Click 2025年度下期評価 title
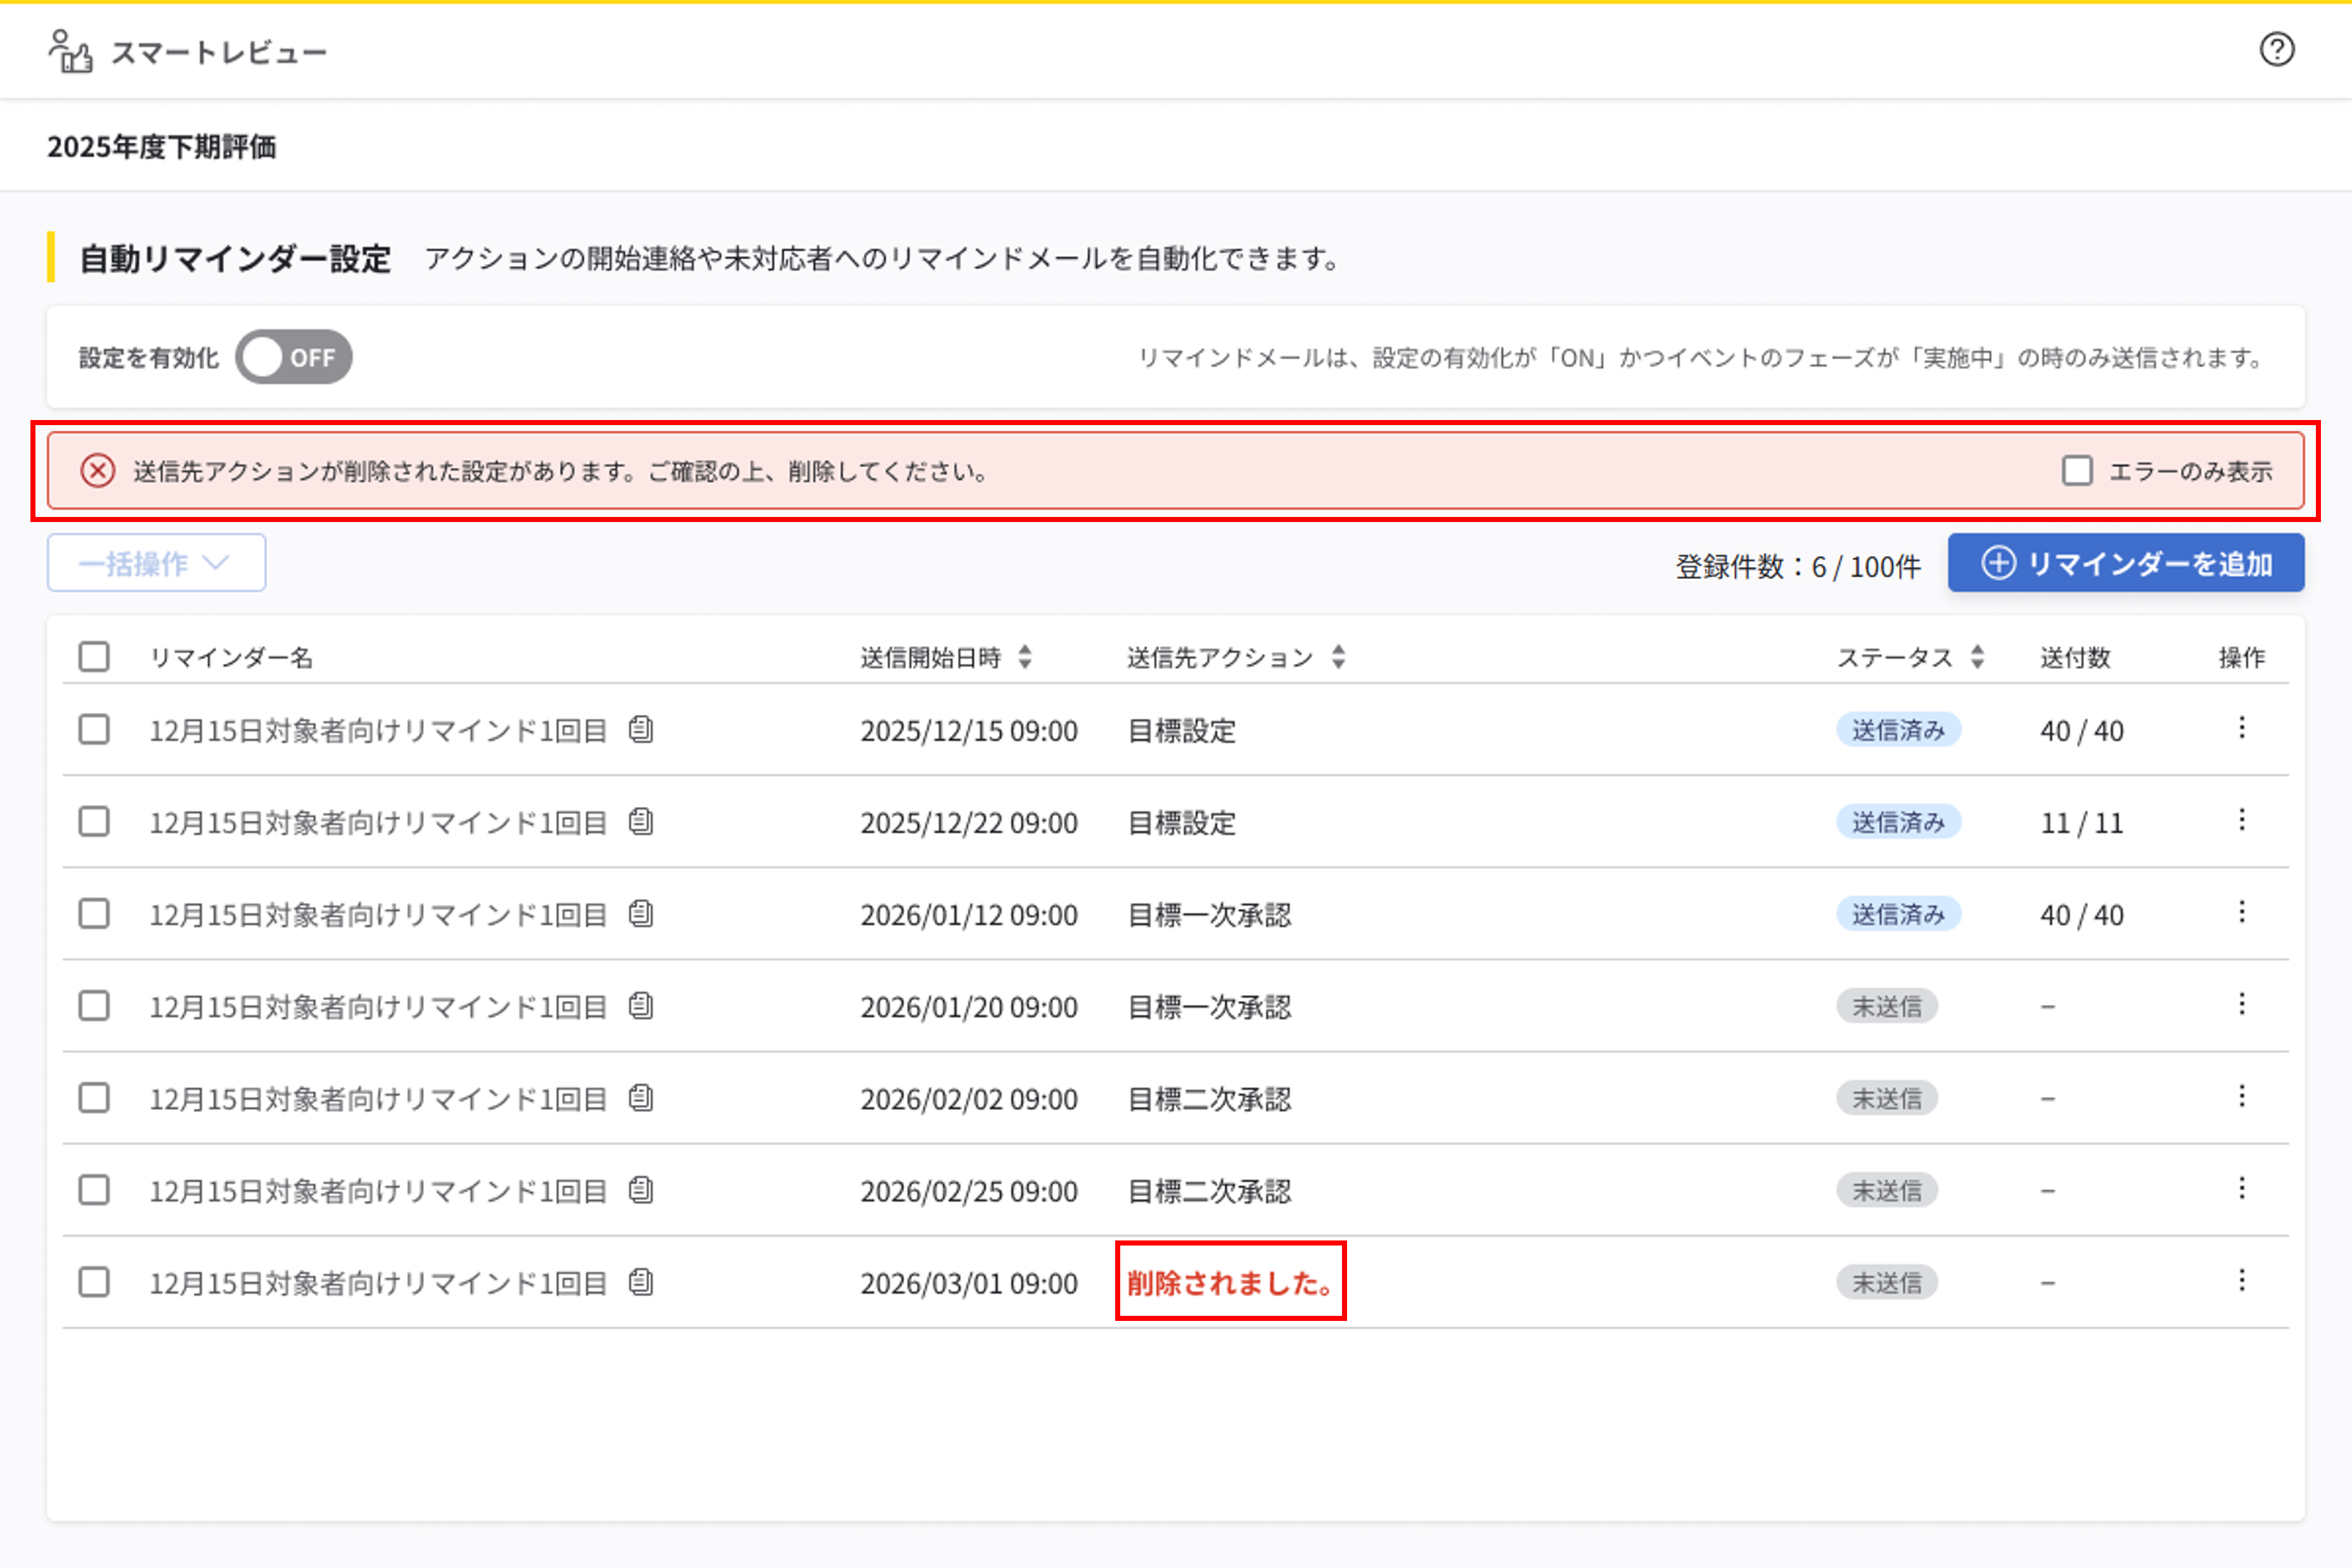The height and width of the screenshot is (1568, 2352). [x=161, y=147]
